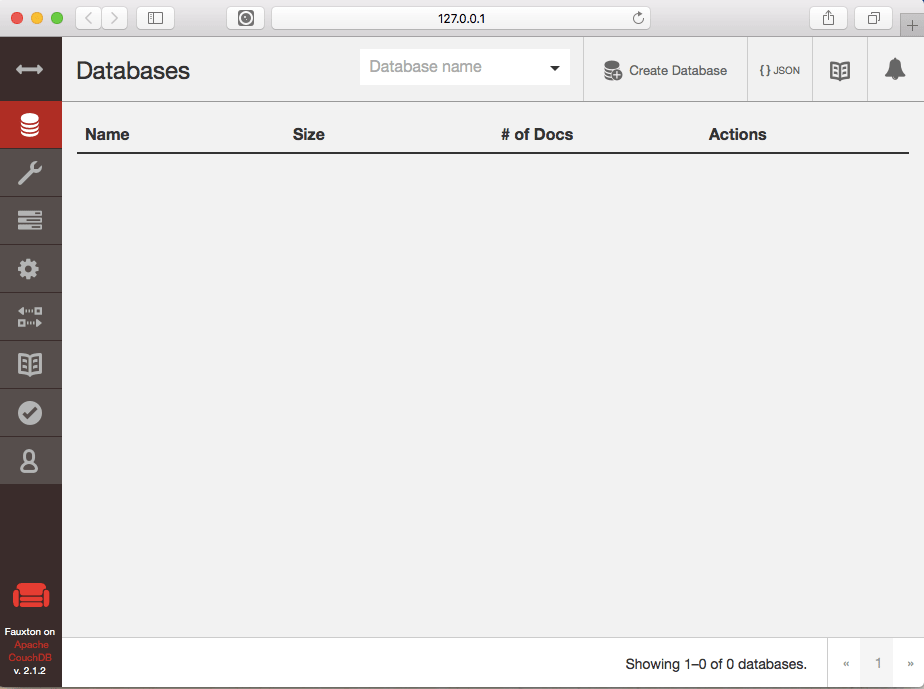Screen dimensions: 924x689
Task: Open the Replication icon in sidebar
Action: pos(30,317)
